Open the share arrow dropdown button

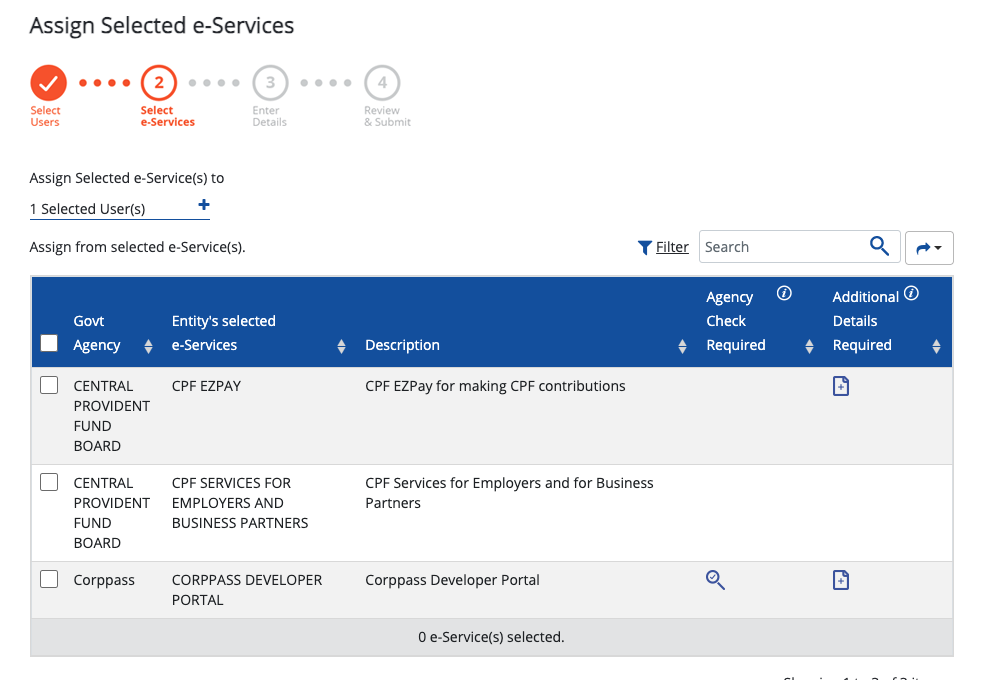(x=929, y=247)
